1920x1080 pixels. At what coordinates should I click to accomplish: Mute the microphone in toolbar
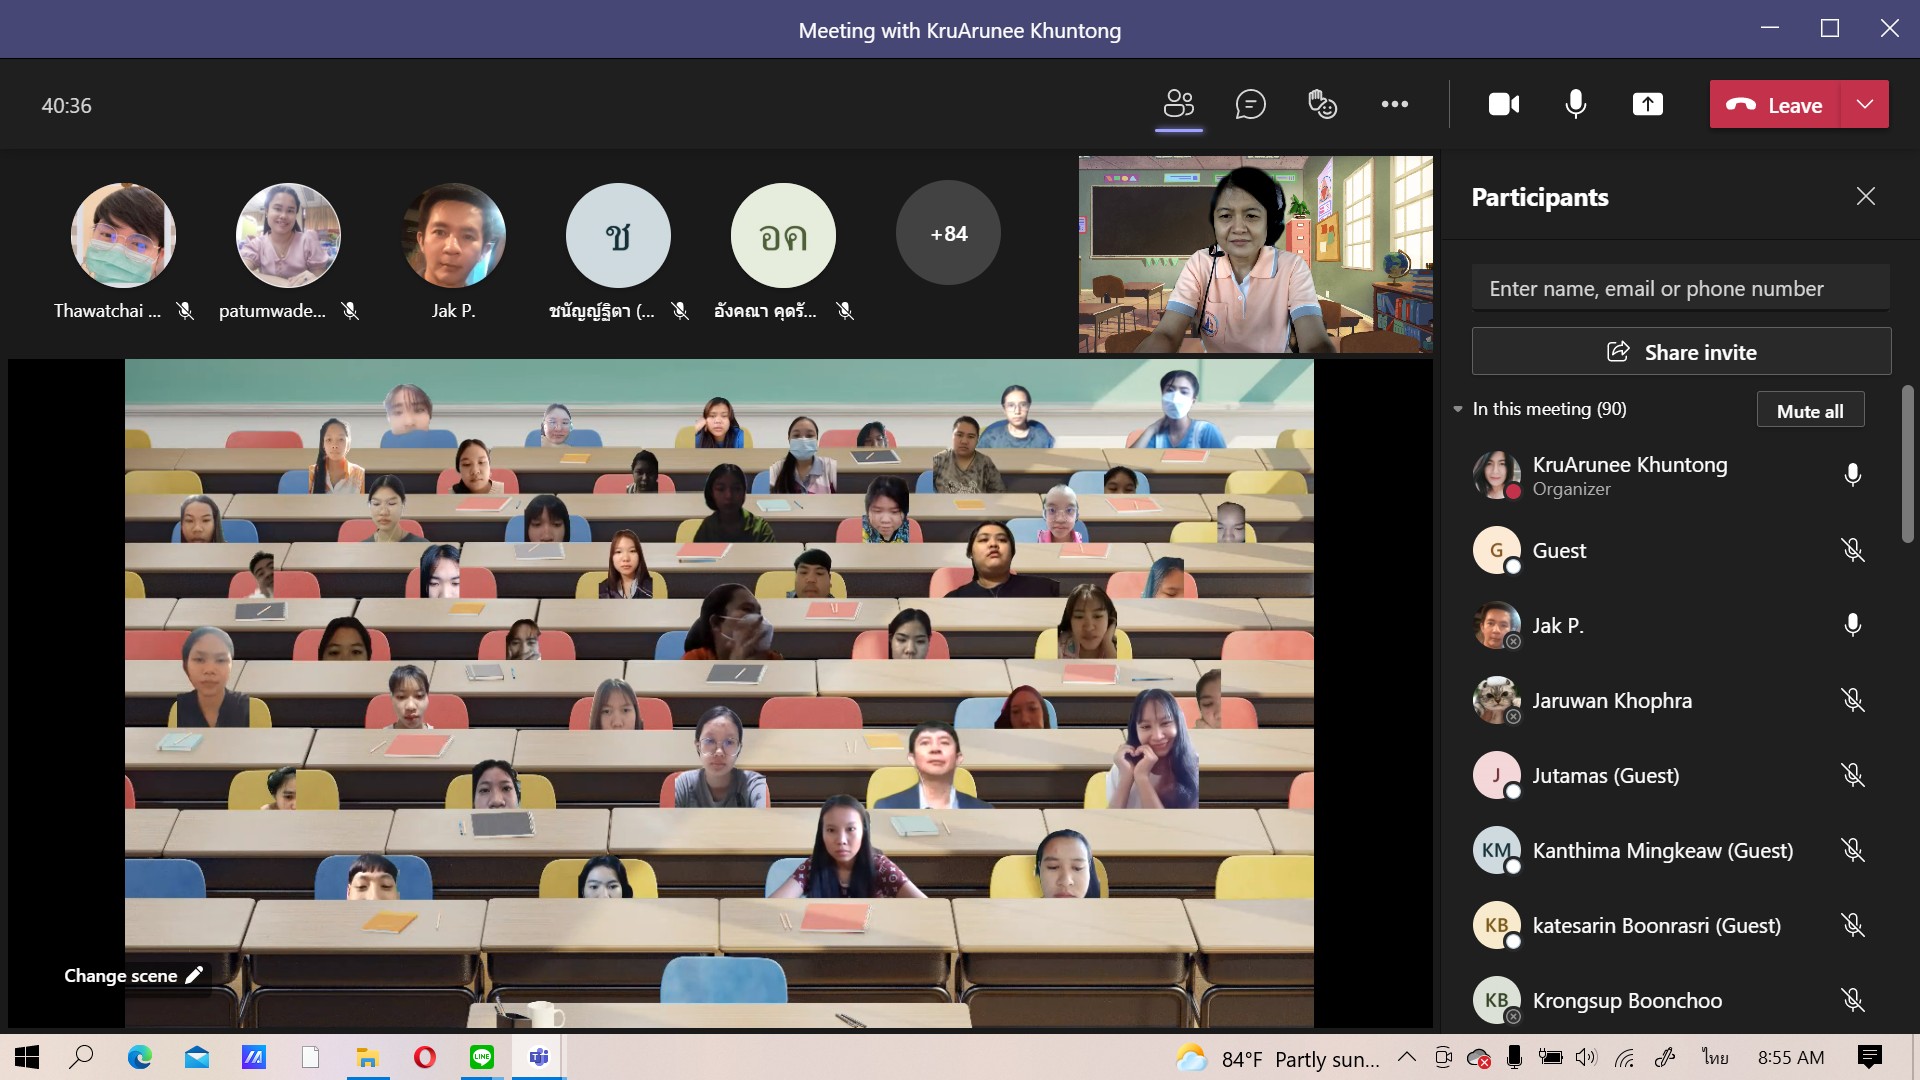coord(1576,104)
